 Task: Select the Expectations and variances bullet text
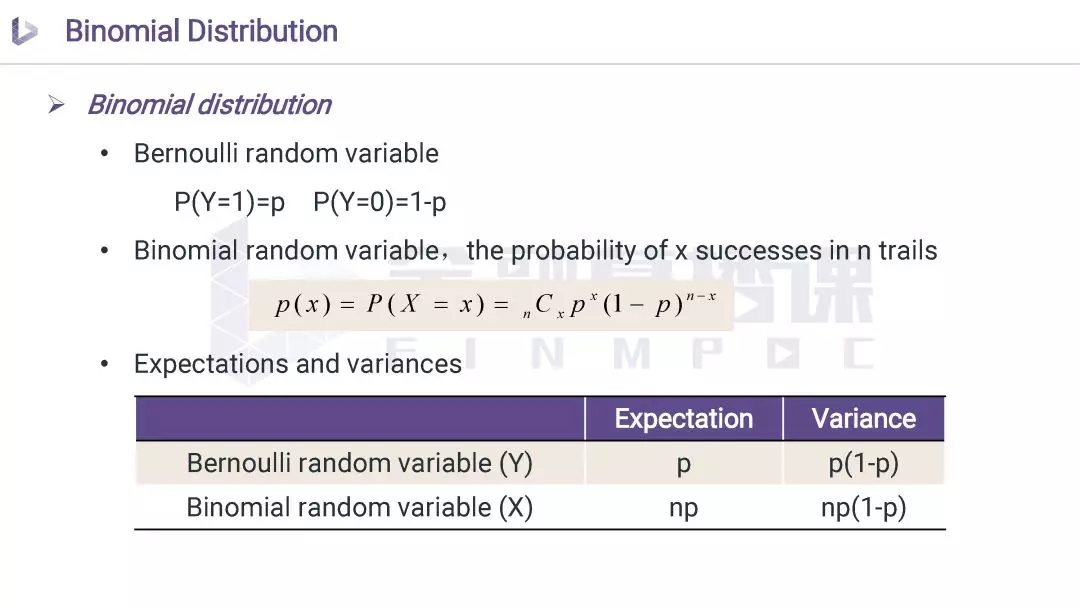point(297,364)
